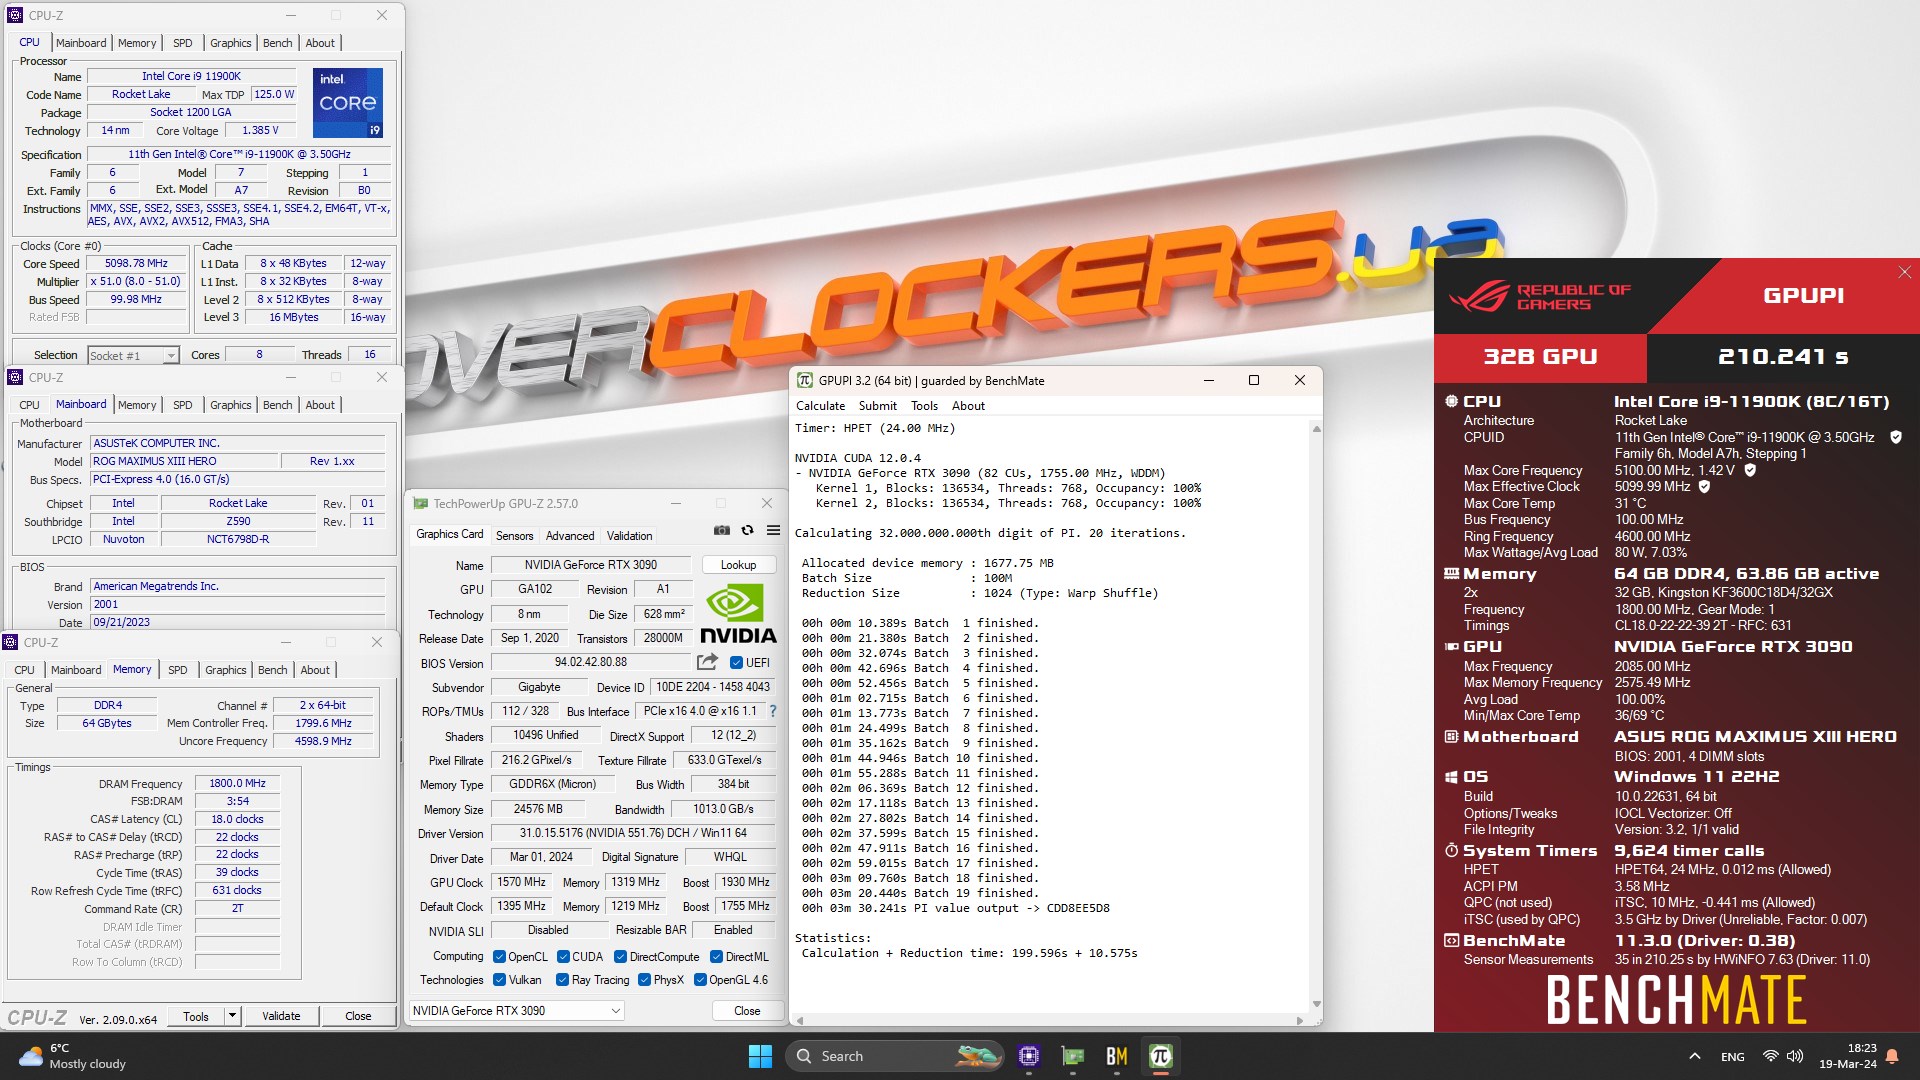Click the Close button in CPU-Z
Image resolution: width=1920 pixels, height=1080 pixels.
point(358,1015)
